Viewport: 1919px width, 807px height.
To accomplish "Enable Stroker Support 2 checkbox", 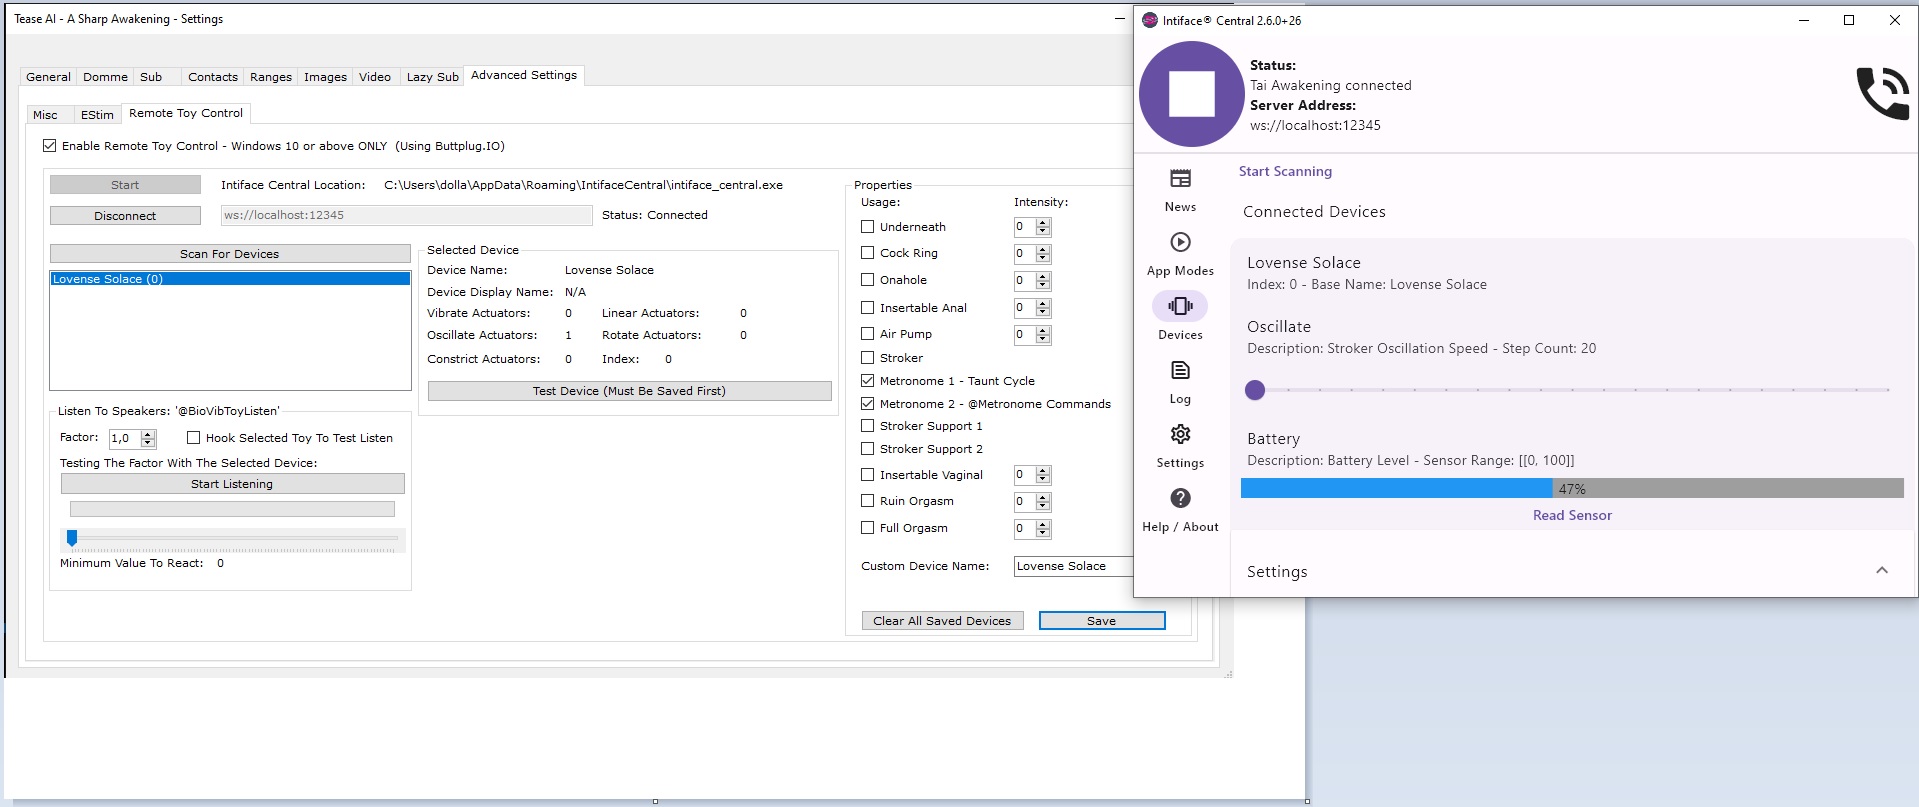I will click(x=868, y=449).
